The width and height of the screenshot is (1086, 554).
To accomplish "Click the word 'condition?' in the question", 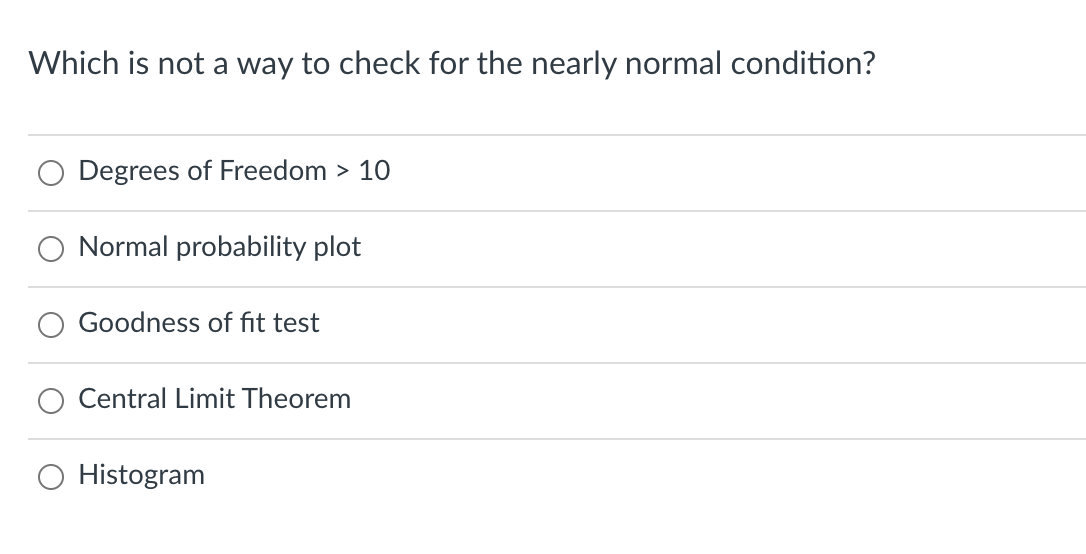I will [803, 64].
